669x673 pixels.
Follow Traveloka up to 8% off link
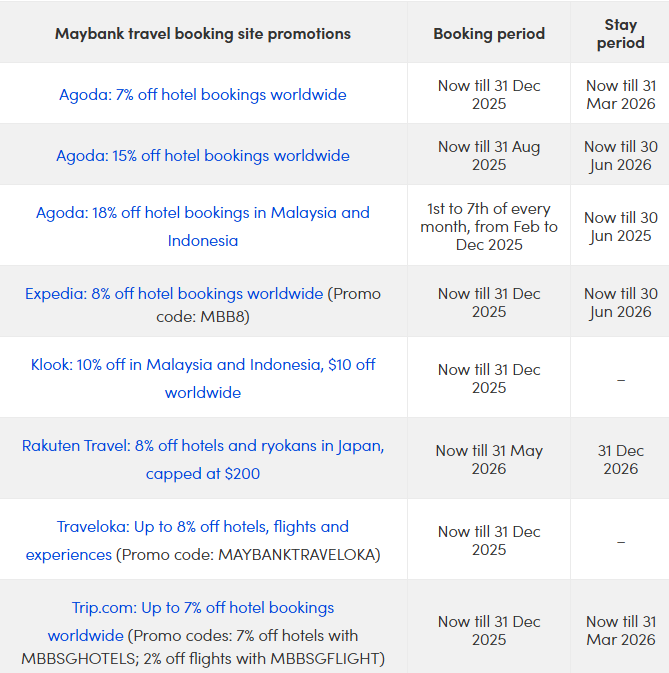(x=203, y=527)
